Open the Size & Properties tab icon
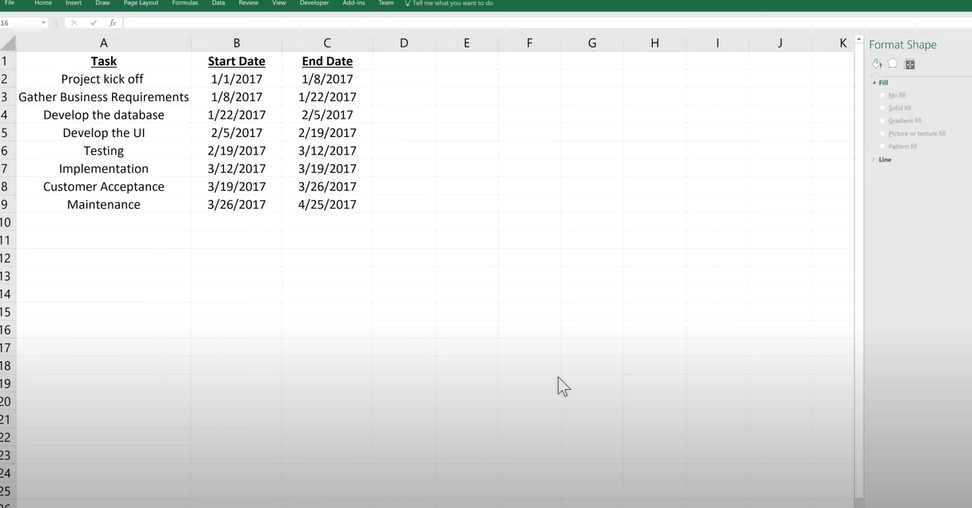Image resolution: width=972 pixels, height=508 pixels. click(909, 65)
